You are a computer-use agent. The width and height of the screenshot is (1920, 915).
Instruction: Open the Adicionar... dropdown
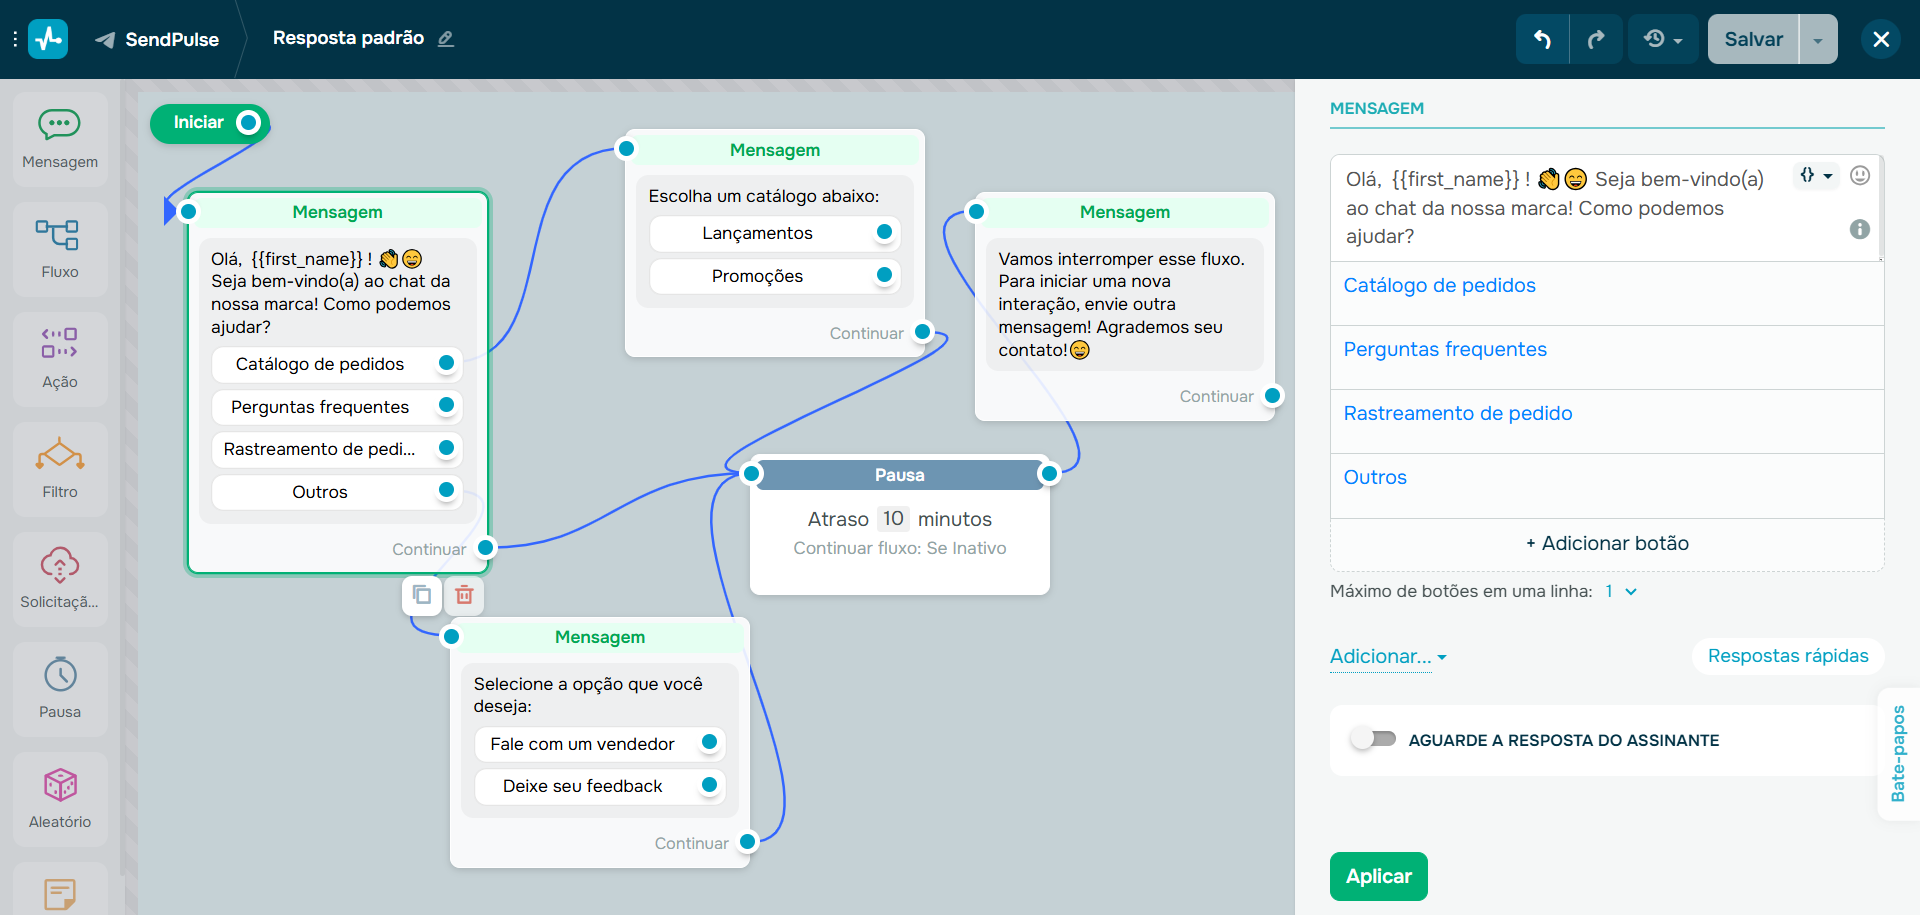pos(1388,656)
